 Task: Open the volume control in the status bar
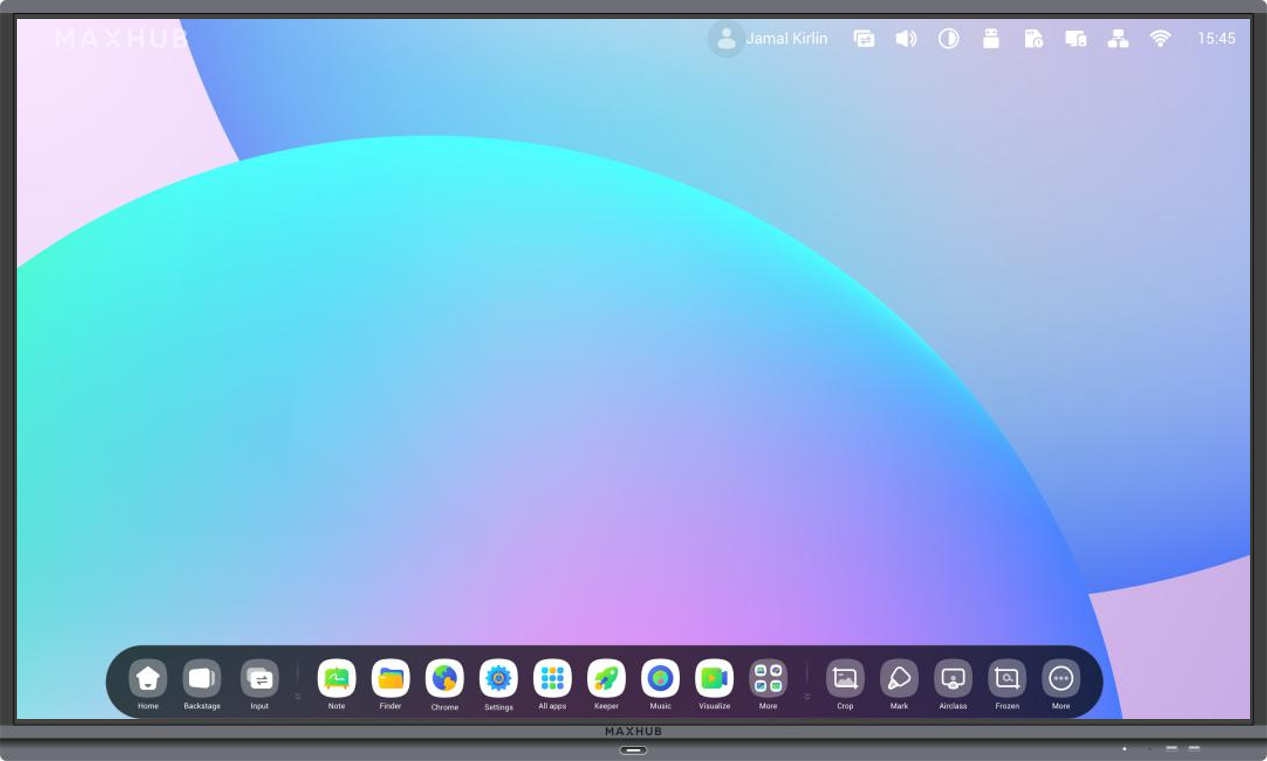tap(906, 39)
